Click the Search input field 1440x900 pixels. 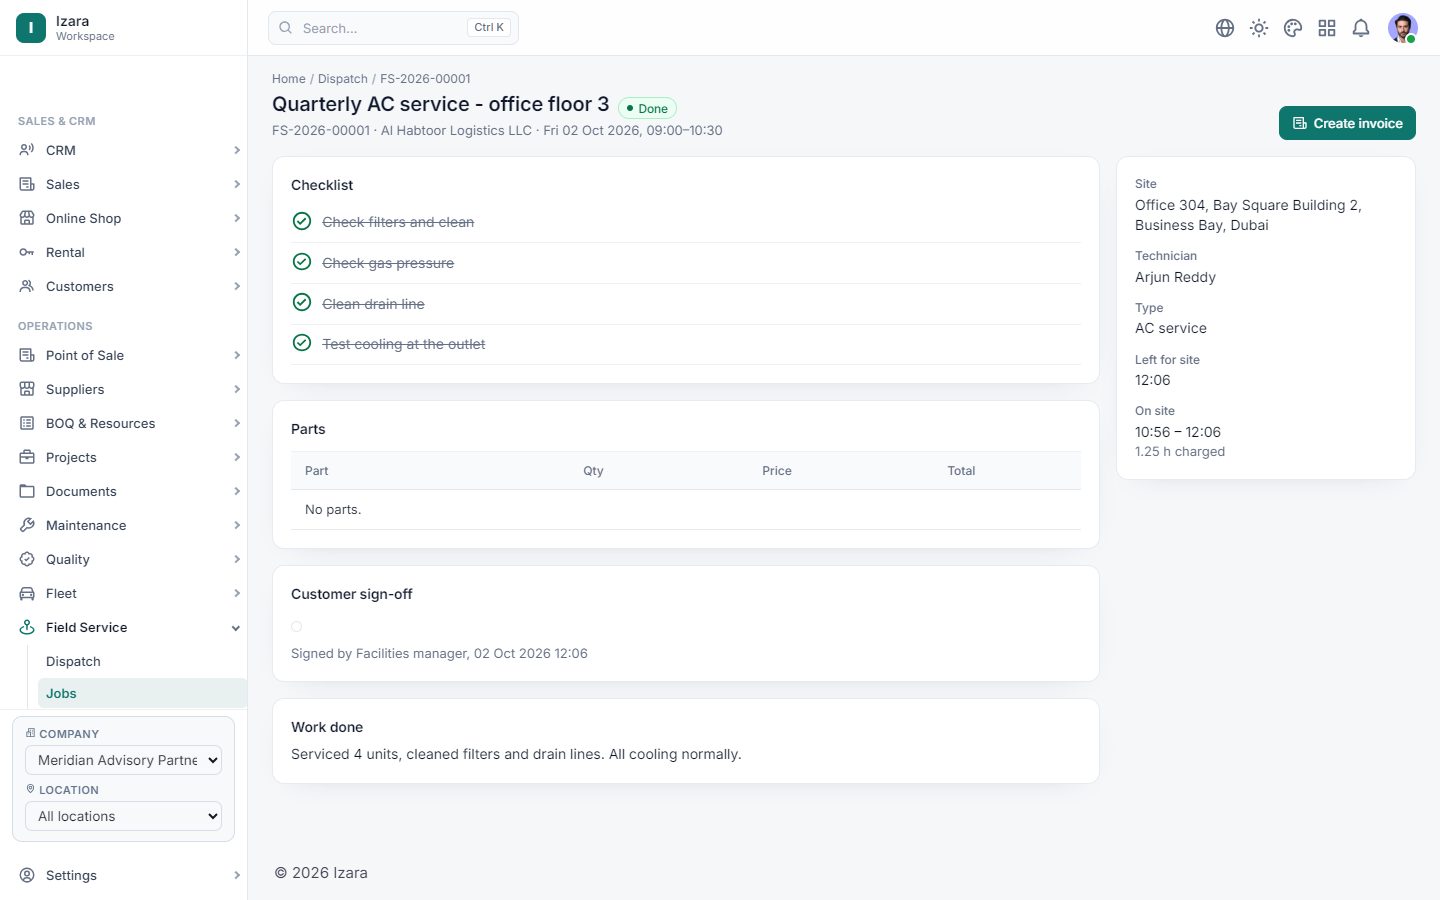393,28
